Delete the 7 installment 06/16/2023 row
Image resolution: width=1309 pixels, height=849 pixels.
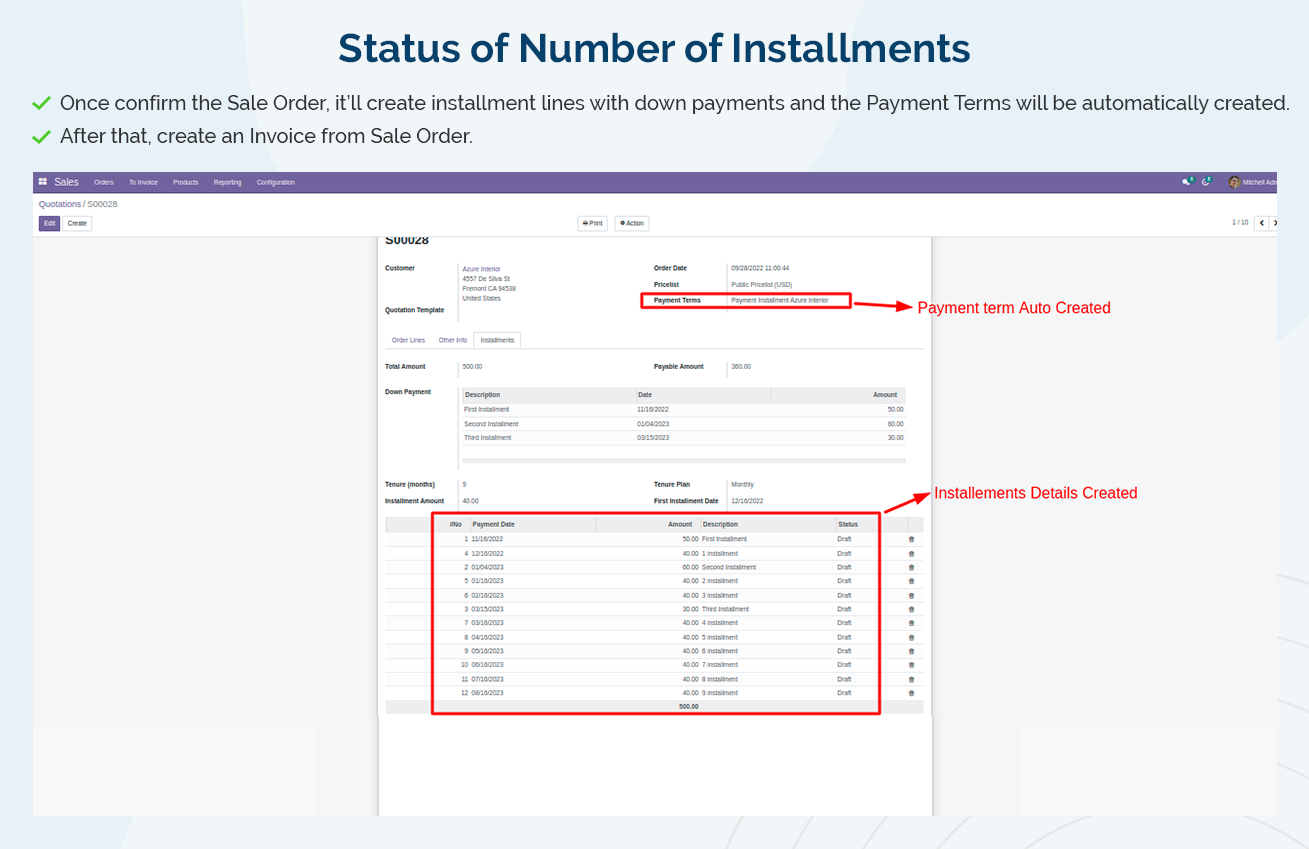911,665
